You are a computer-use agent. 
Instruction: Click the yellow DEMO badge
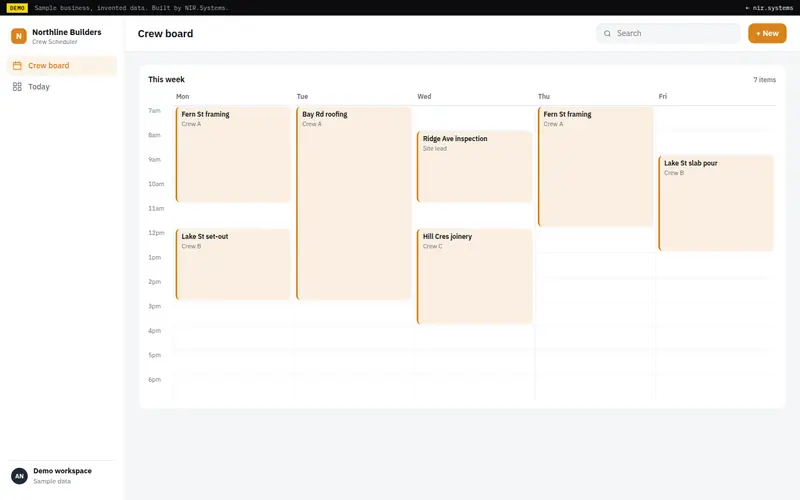coord(17,8)
